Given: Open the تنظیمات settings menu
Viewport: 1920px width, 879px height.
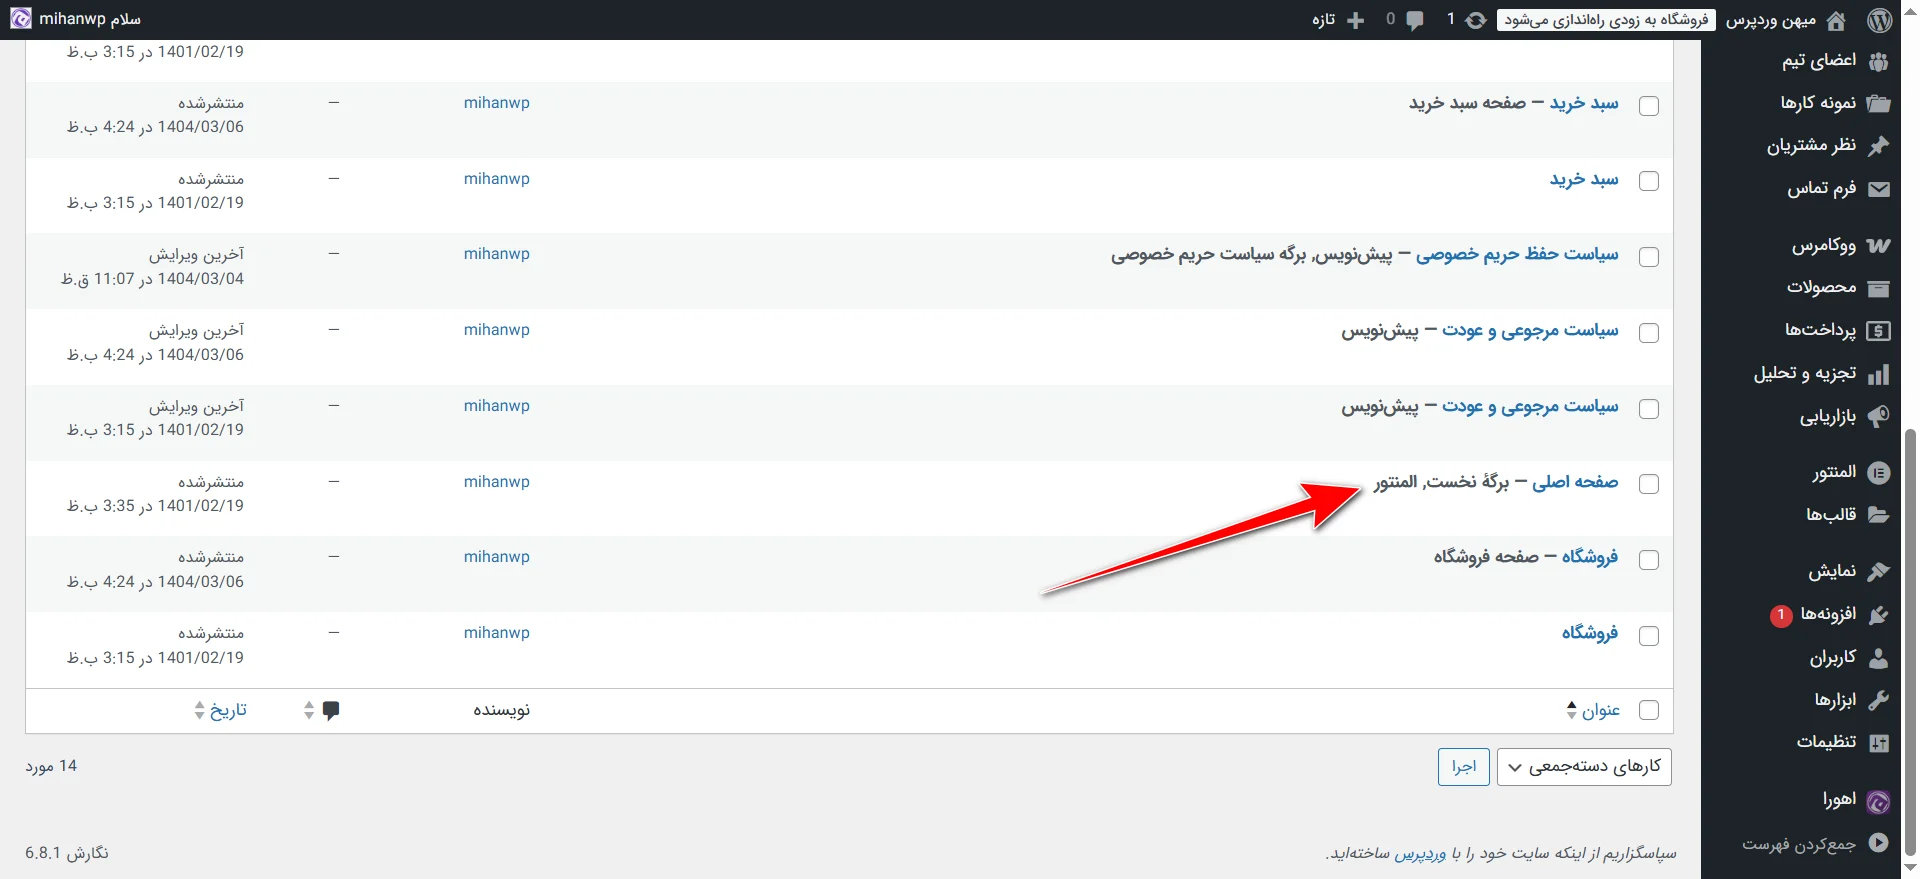Looking at the screenshot, I should click(x=1826, y=742).
